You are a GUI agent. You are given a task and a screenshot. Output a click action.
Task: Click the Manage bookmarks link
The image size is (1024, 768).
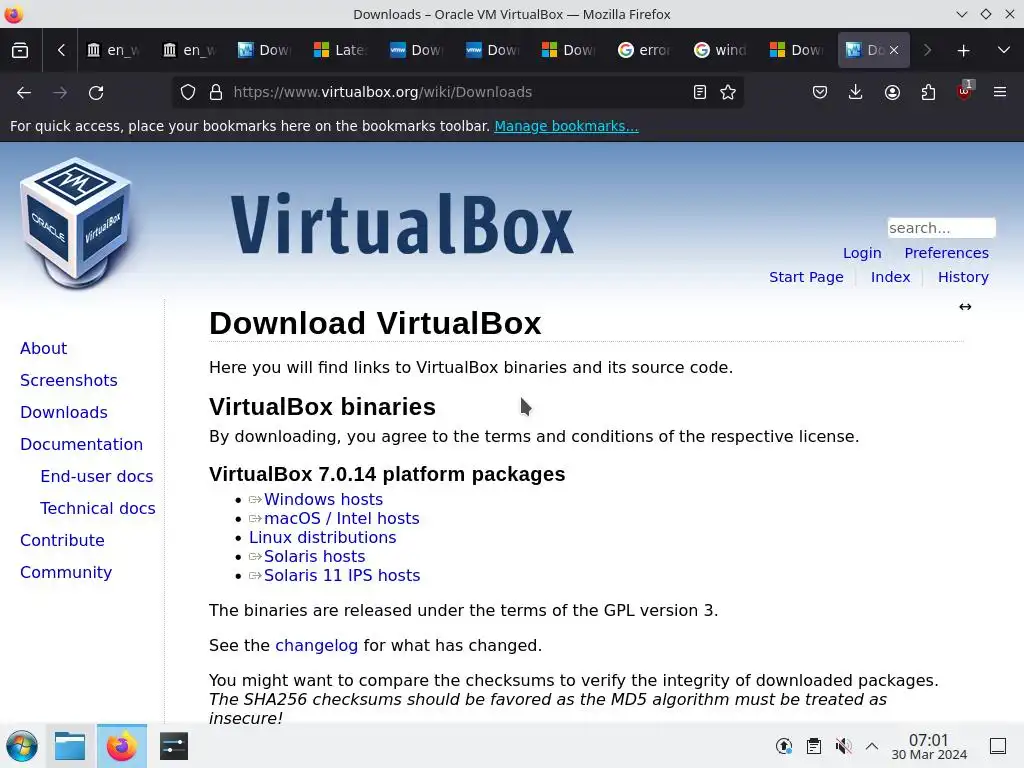point(566,126)
